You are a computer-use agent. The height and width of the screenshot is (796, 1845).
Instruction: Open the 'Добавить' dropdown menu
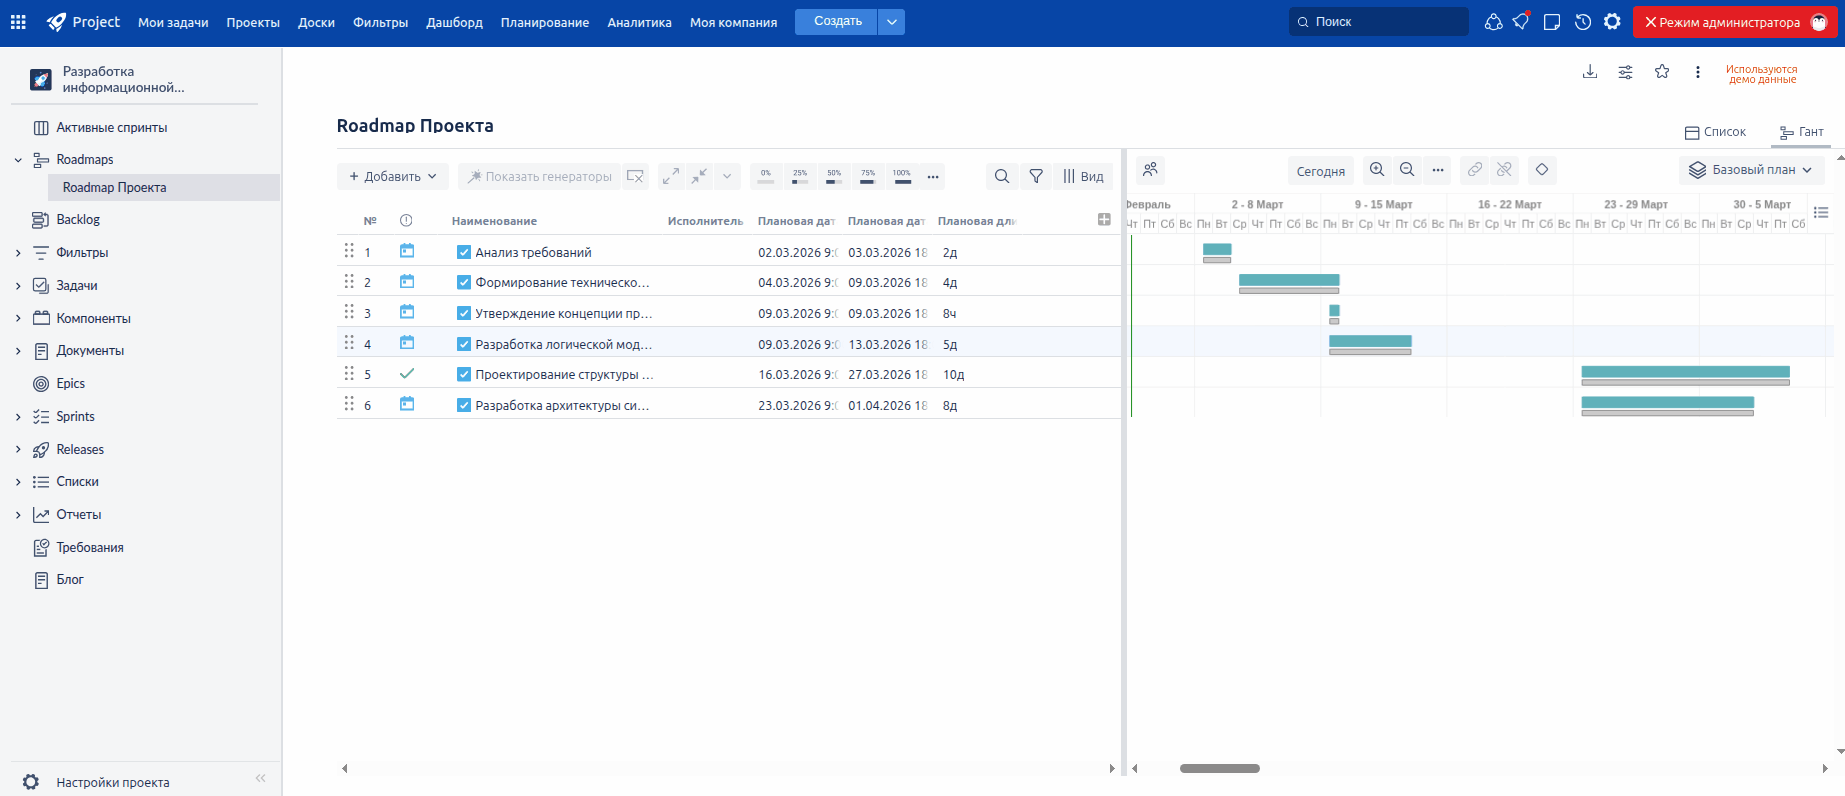[392, 176]
